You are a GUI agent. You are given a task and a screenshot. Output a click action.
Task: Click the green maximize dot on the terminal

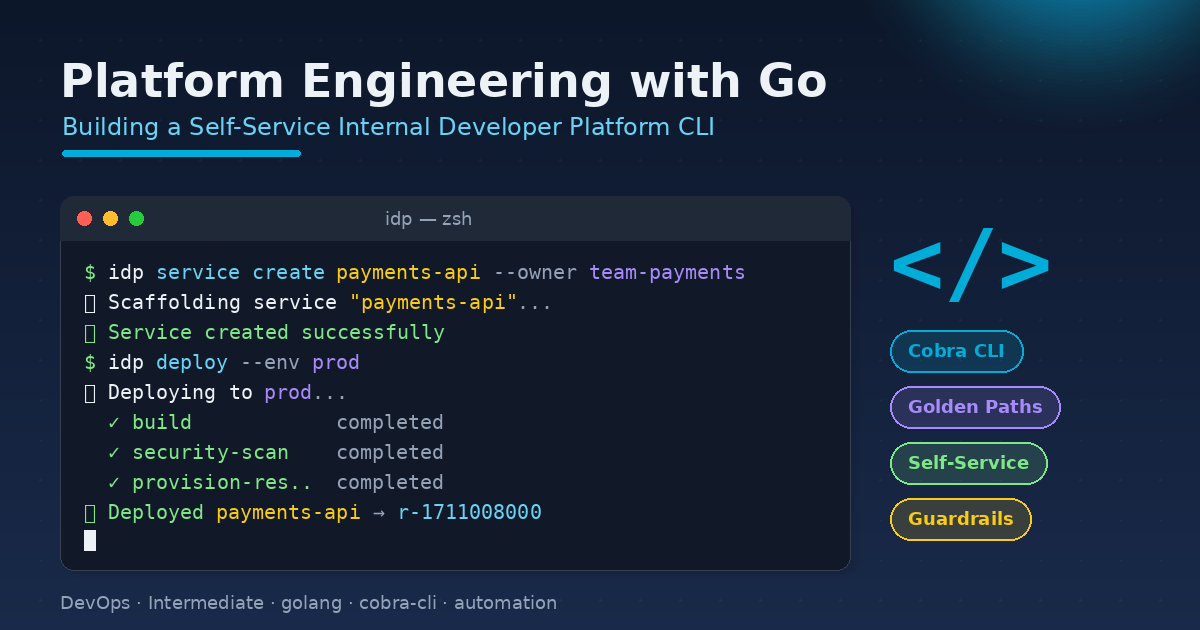pos(136,219)
